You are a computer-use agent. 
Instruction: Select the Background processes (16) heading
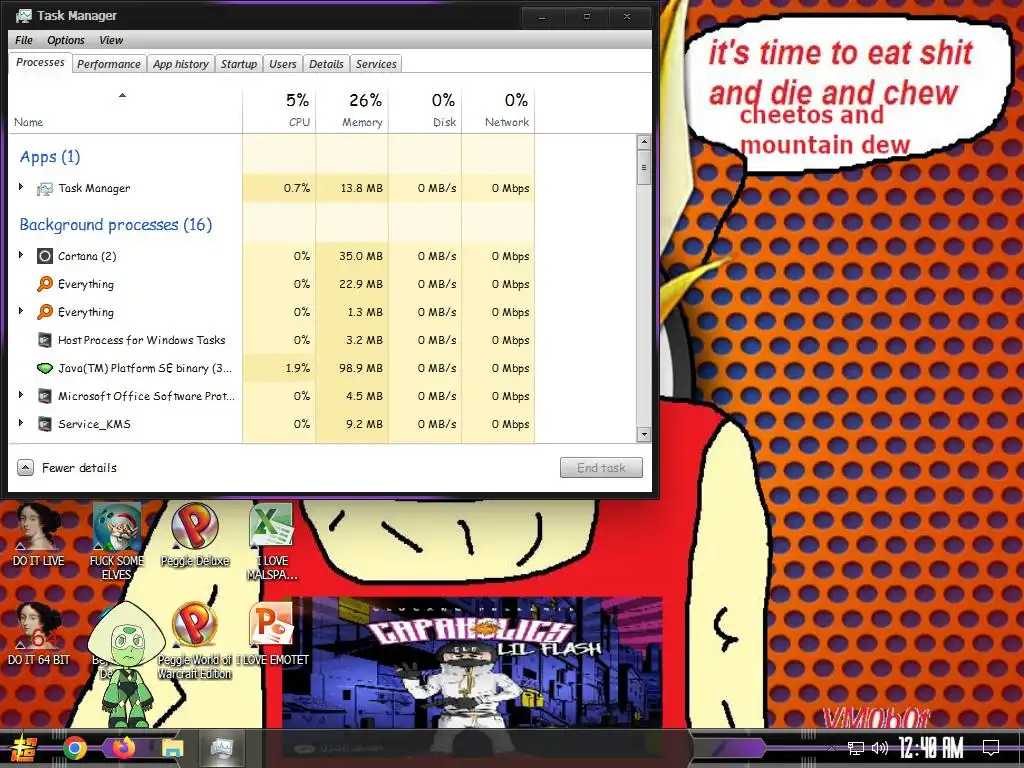(116, 225)
